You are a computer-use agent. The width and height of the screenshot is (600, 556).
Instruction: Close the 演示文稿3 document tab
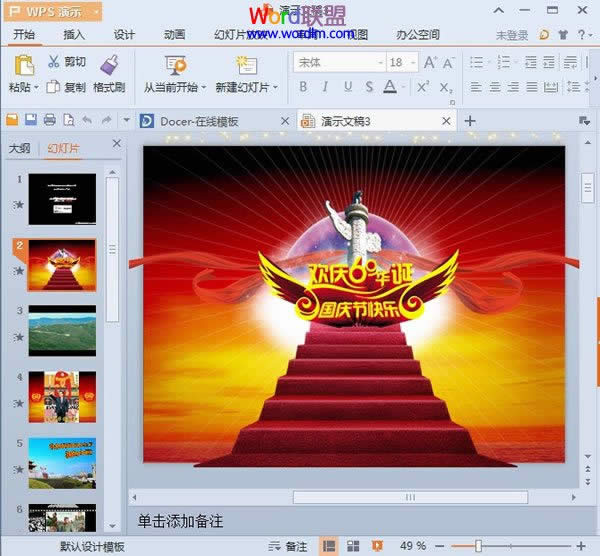click(446, 121)
